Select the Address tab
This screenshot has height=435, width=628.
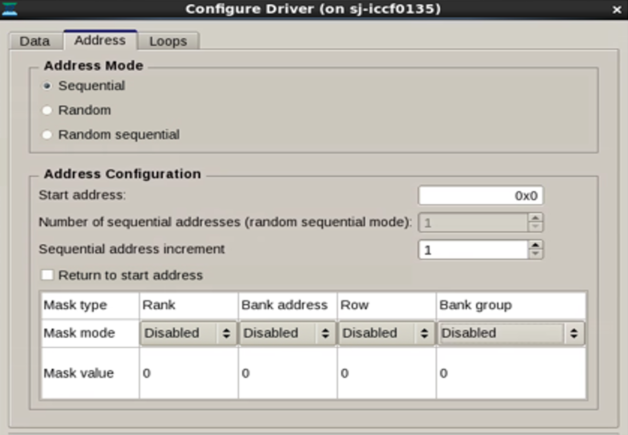[x=100, y=40]
